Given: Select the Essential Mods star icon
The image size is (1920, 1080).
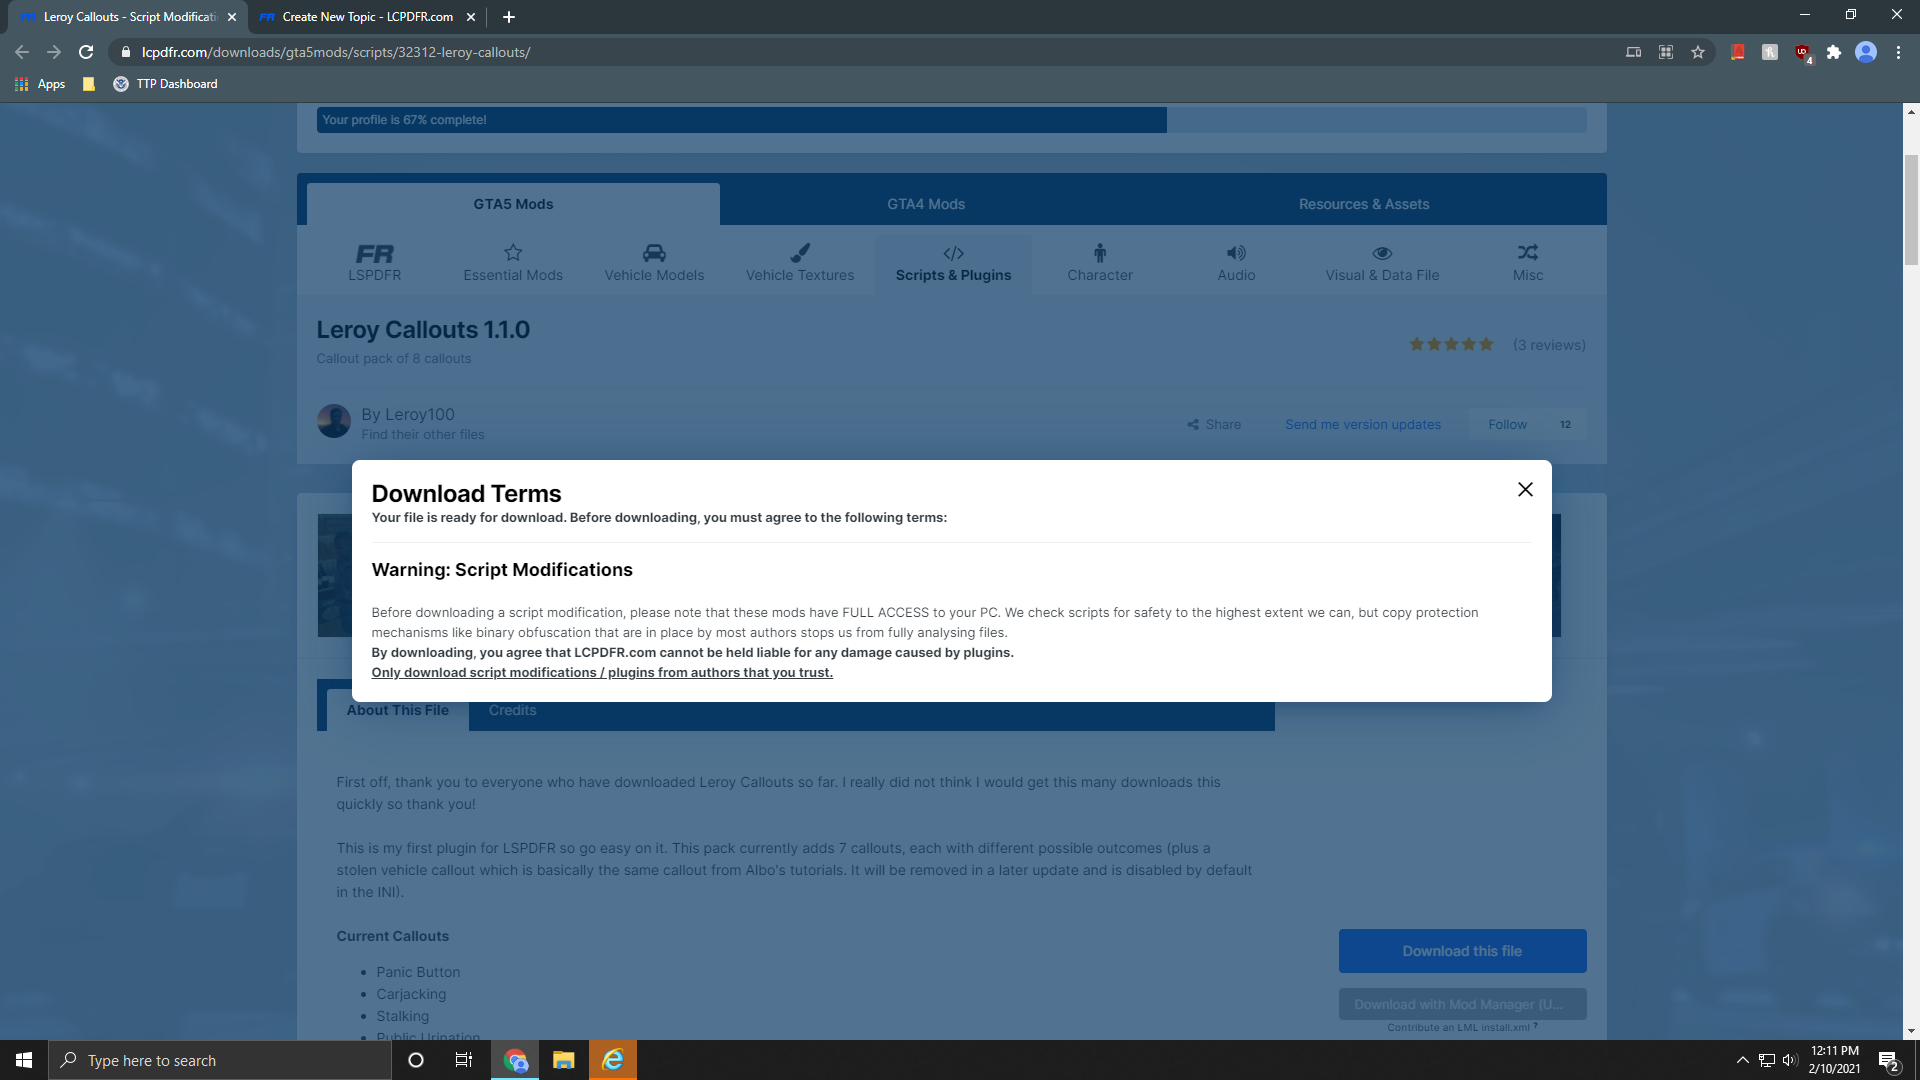Looking at the screenshot, I should (513, 253).
